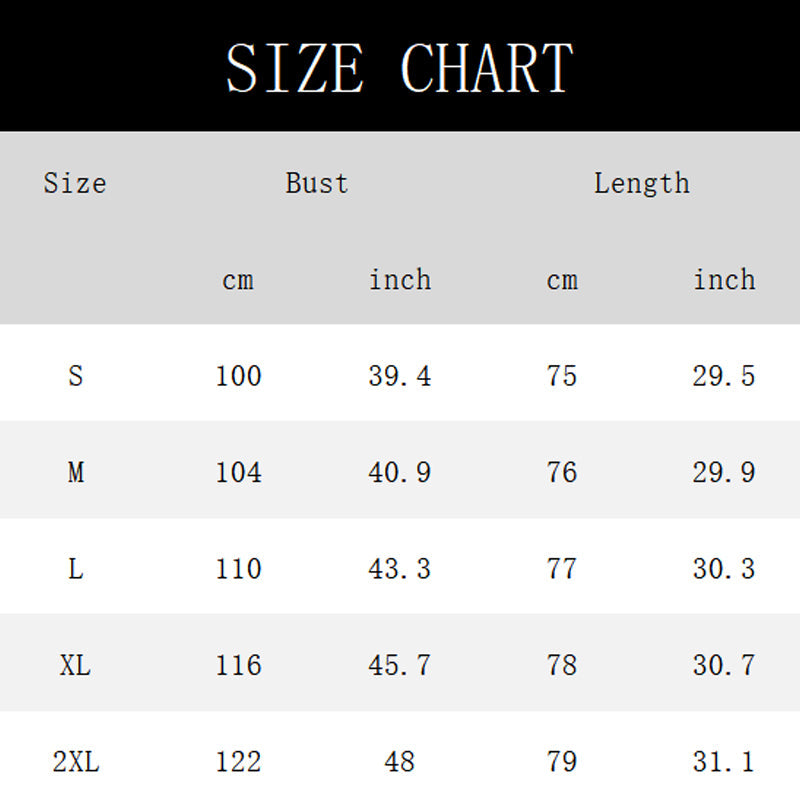This screenshot has height=800, width=800.
Task: Select the S size row label
Action: click(75, 376)
